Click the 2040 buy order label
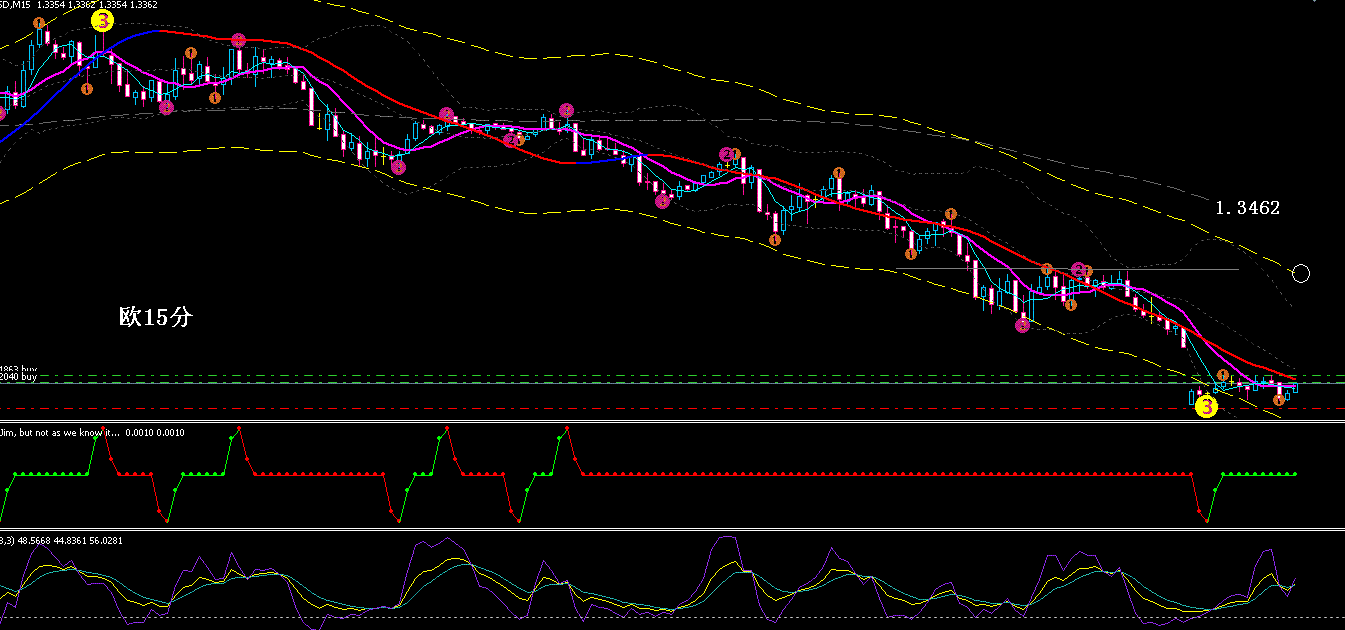 point(18,378)
